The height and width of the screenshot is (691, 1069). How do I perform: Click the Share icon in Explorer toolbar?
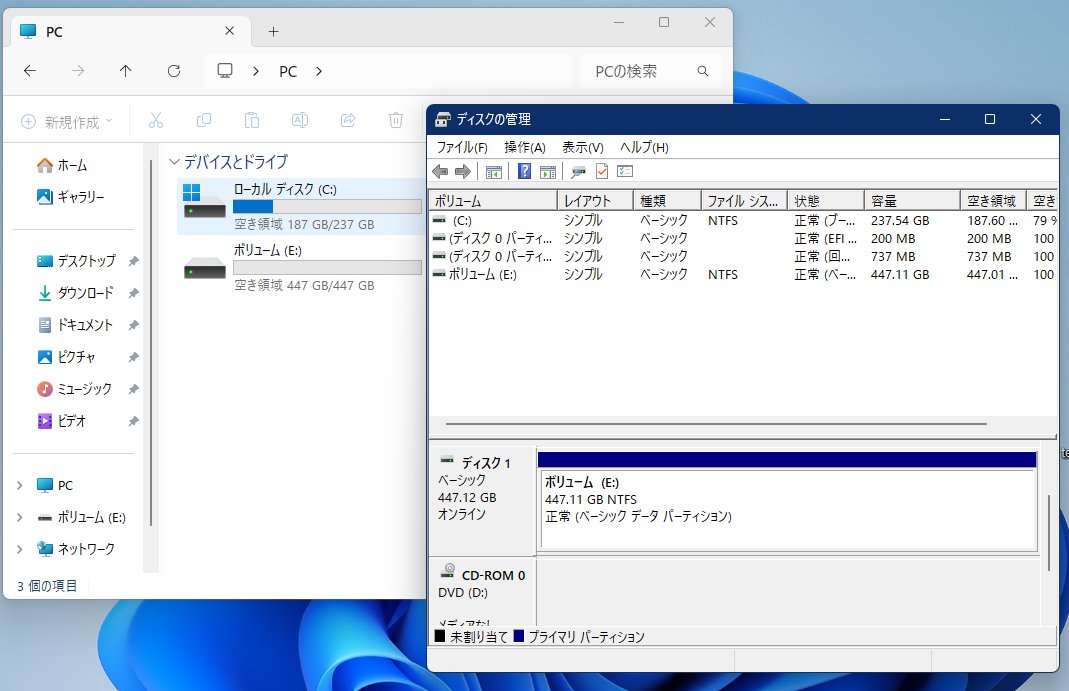tap(347, 120)
